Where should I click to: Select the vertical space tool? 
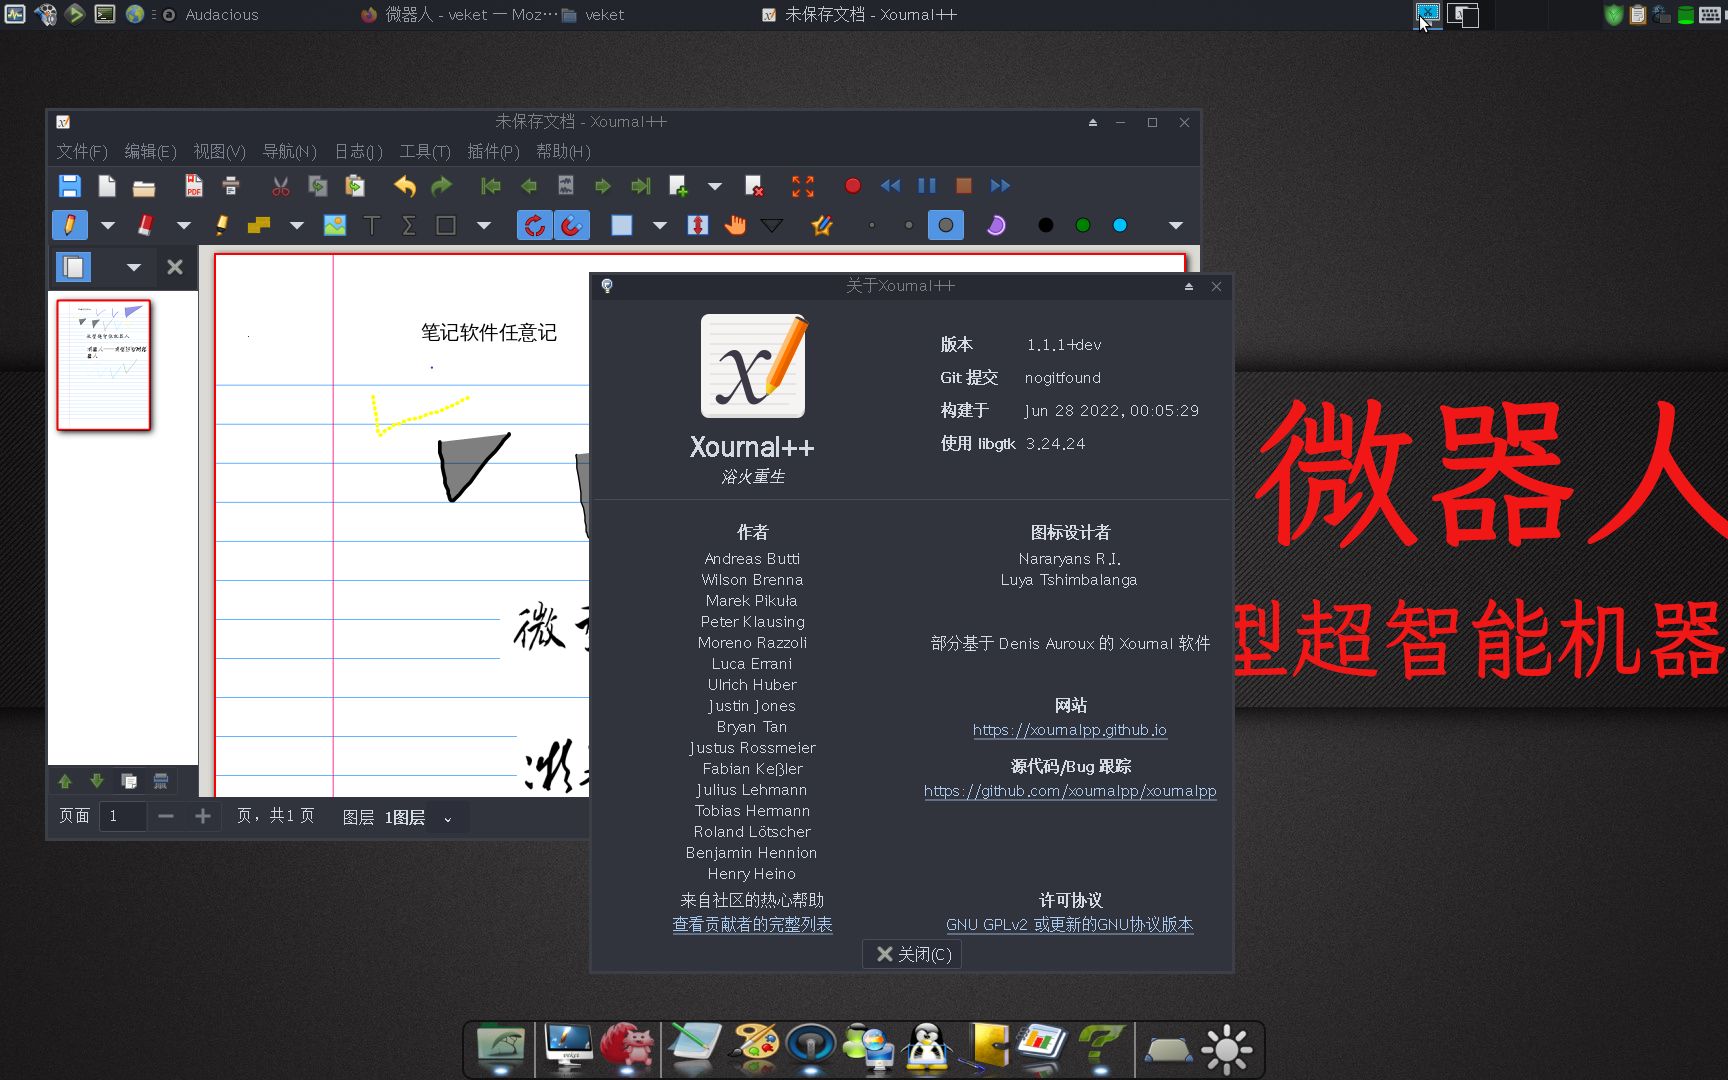tap(698, 225)
